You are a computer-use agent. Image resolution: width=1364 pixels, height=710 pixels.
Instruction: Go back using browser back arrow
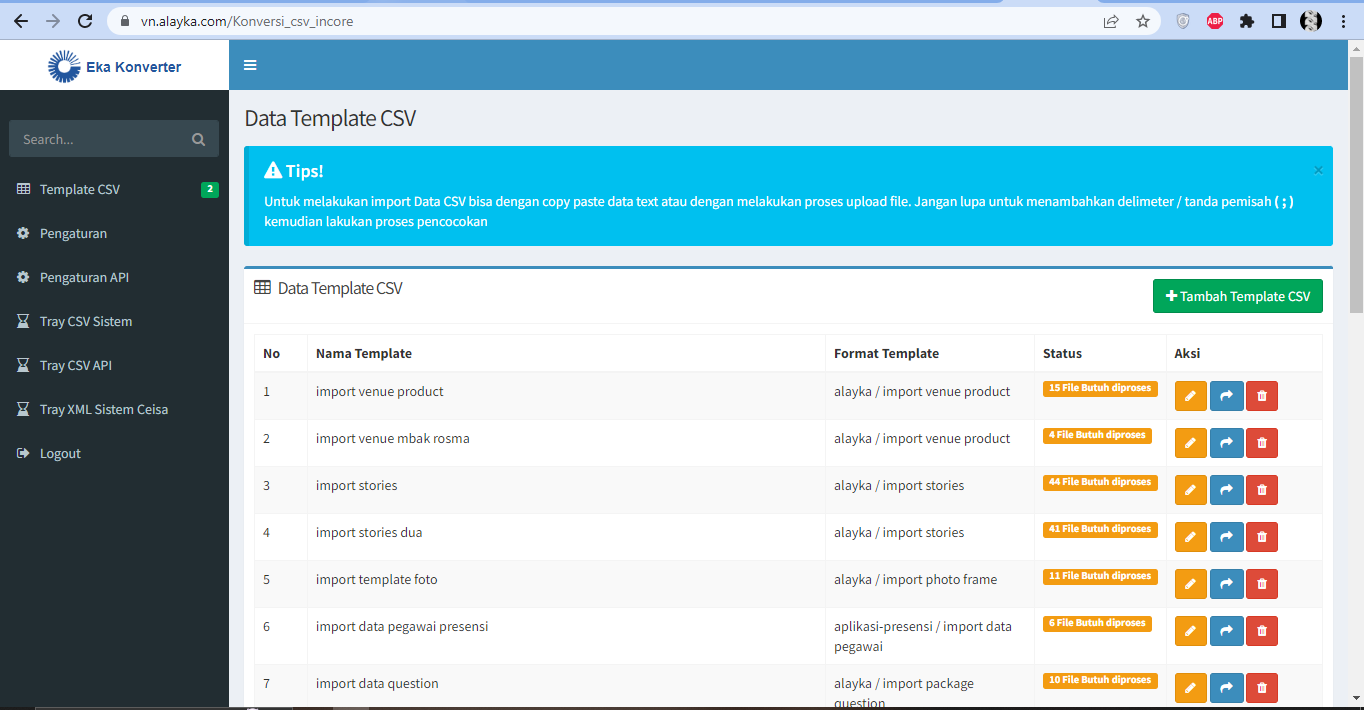(20, 21)
